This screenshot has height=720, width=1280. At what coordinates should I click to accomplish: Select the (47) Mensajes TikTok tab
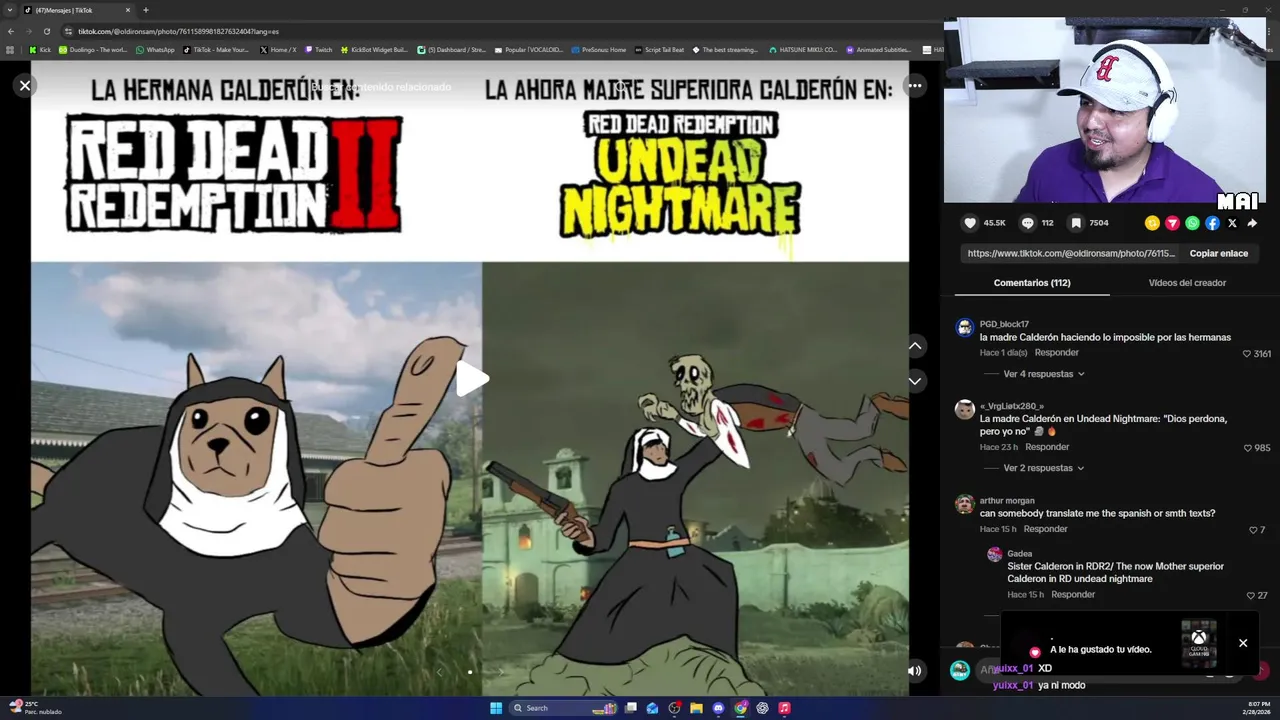click(78, 10)
